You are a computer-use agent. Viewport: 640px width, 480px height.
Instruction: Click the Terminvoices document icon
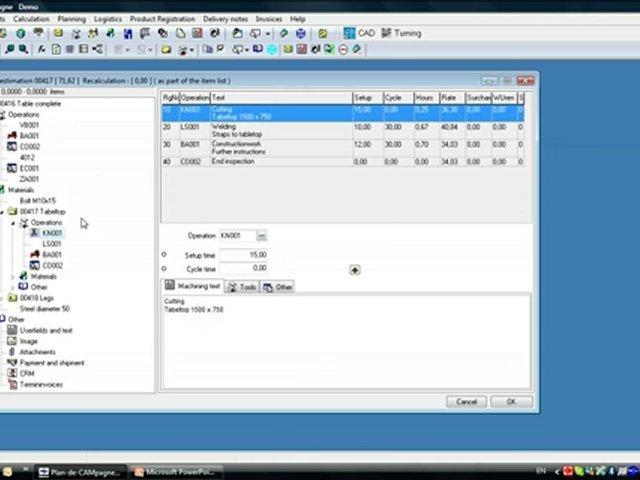point(13,384)
